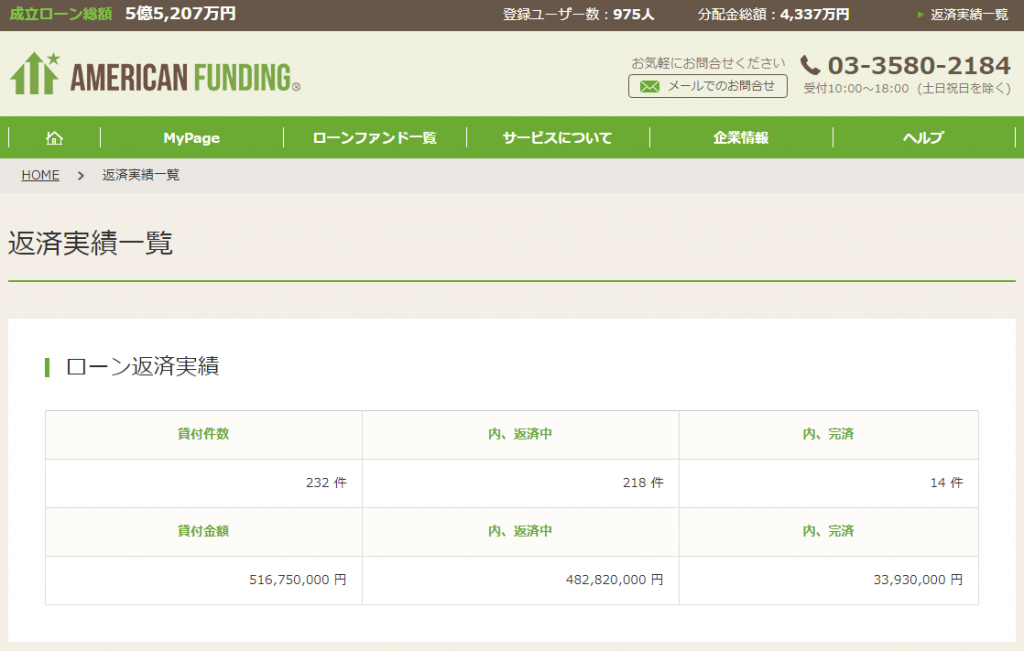Click the phone number 03-3580-2184
The width and height of the screenshot is (1024, 651).
pos(919,66)
